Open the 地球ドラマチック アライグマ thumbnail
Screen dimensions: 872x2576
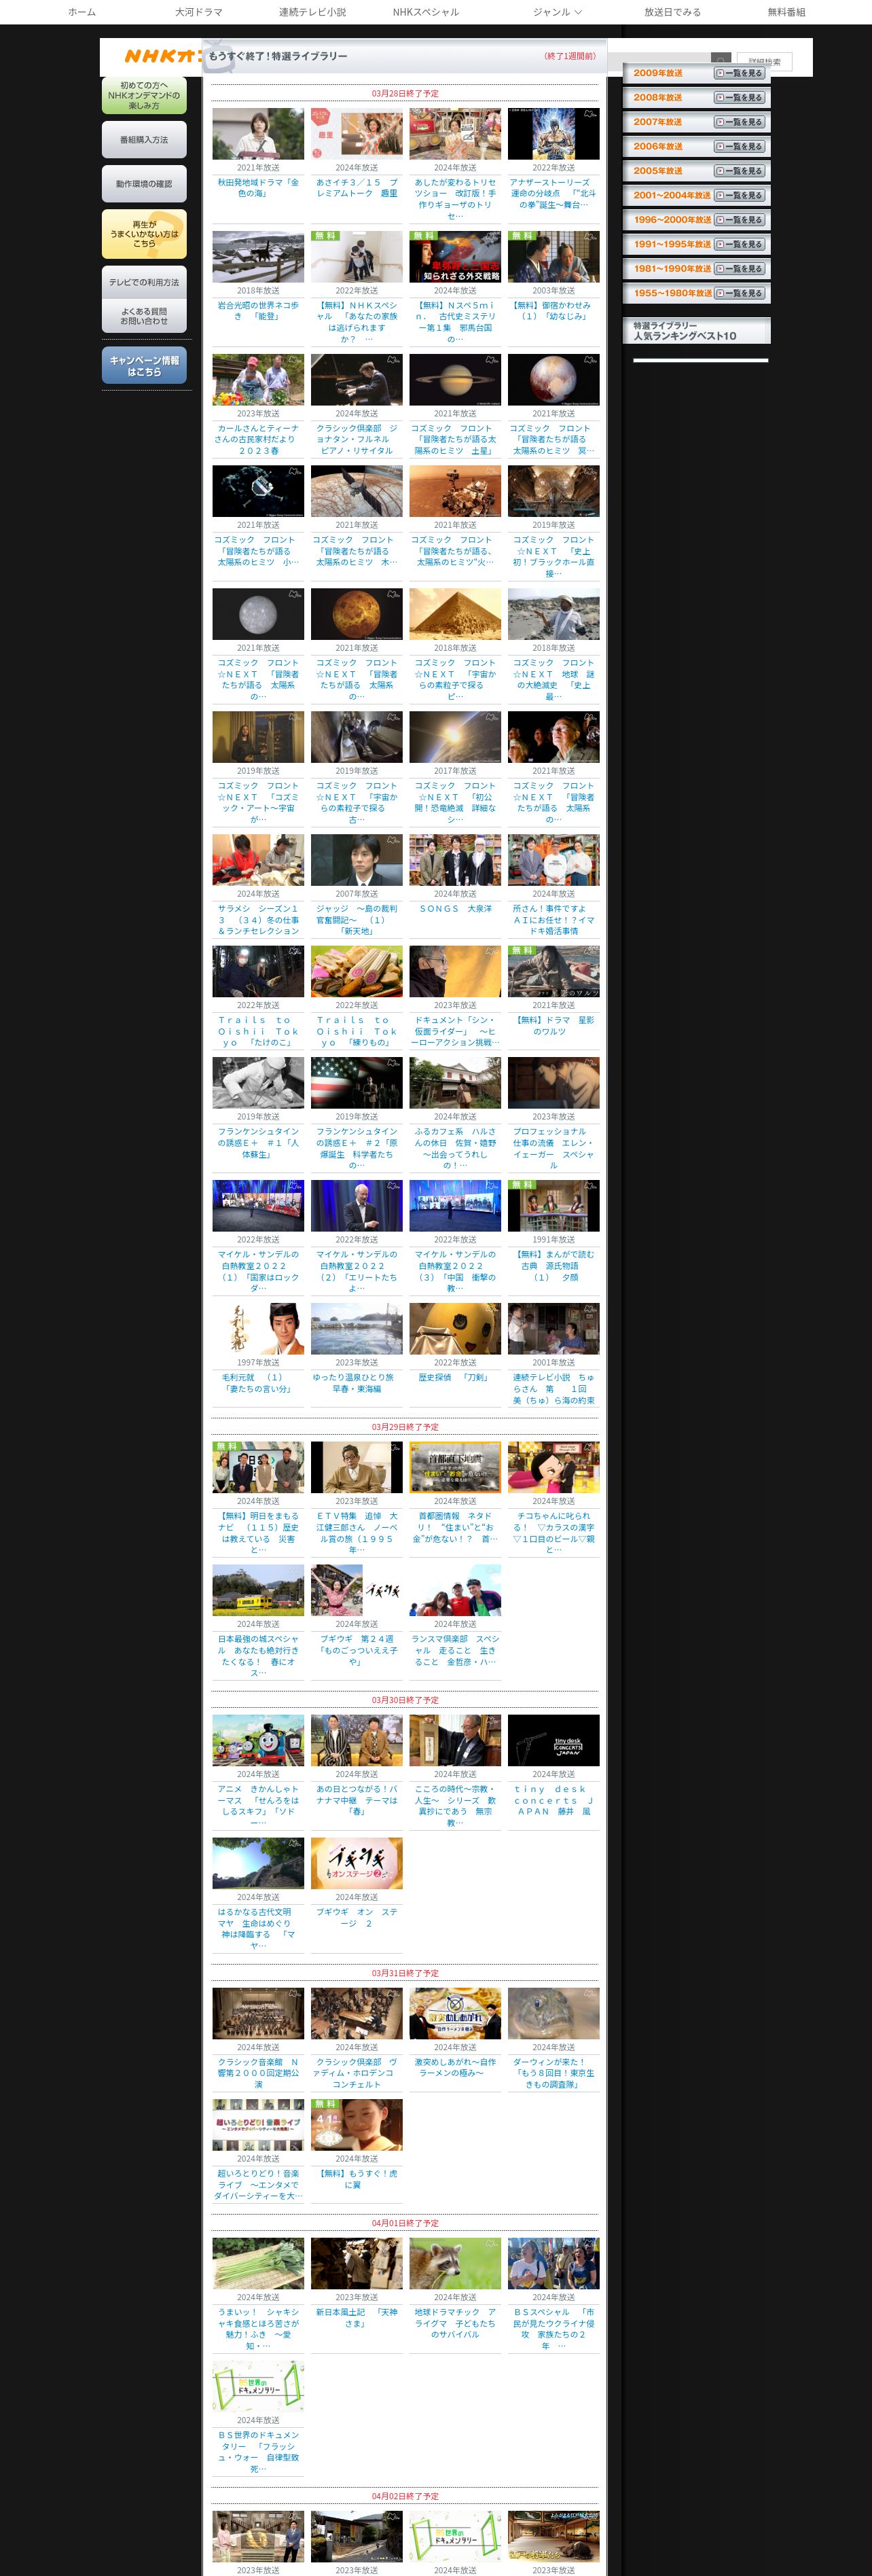[455, 2264]
